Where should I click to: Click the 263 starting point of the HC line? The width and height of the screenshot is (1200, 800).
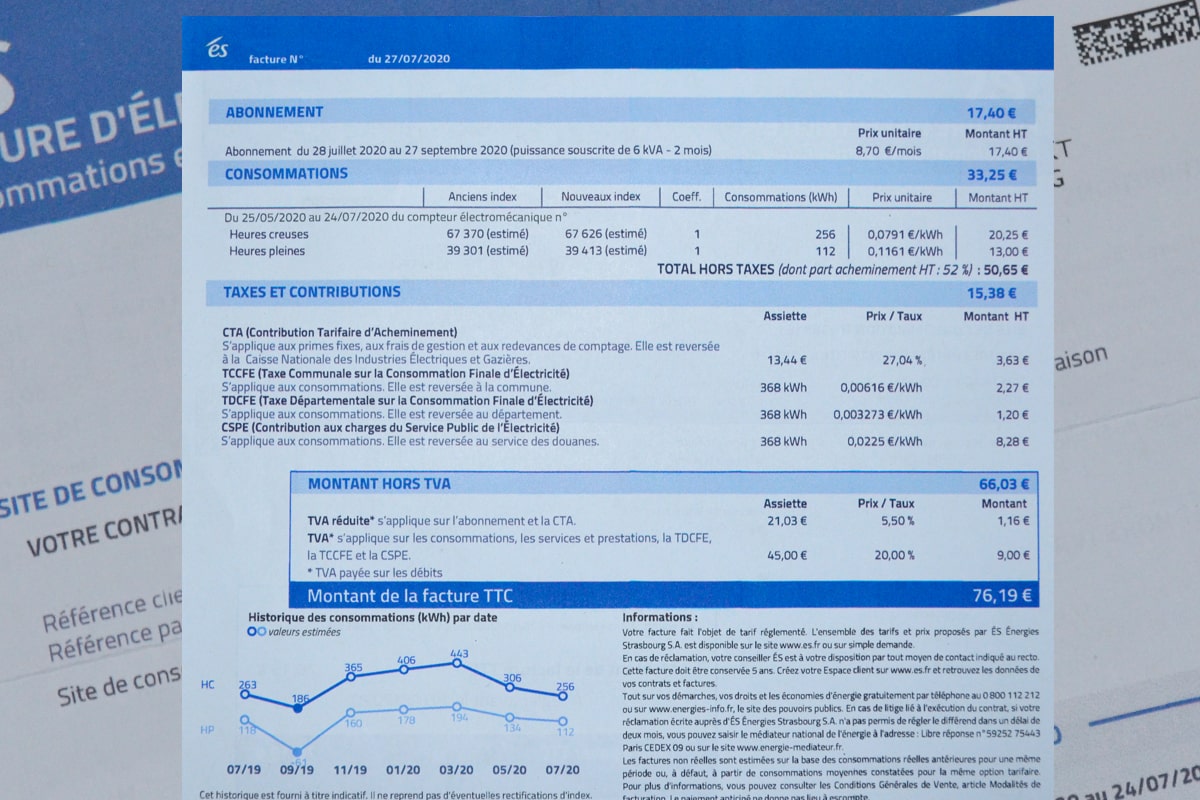pyautogui.click(x=244, y=695)
